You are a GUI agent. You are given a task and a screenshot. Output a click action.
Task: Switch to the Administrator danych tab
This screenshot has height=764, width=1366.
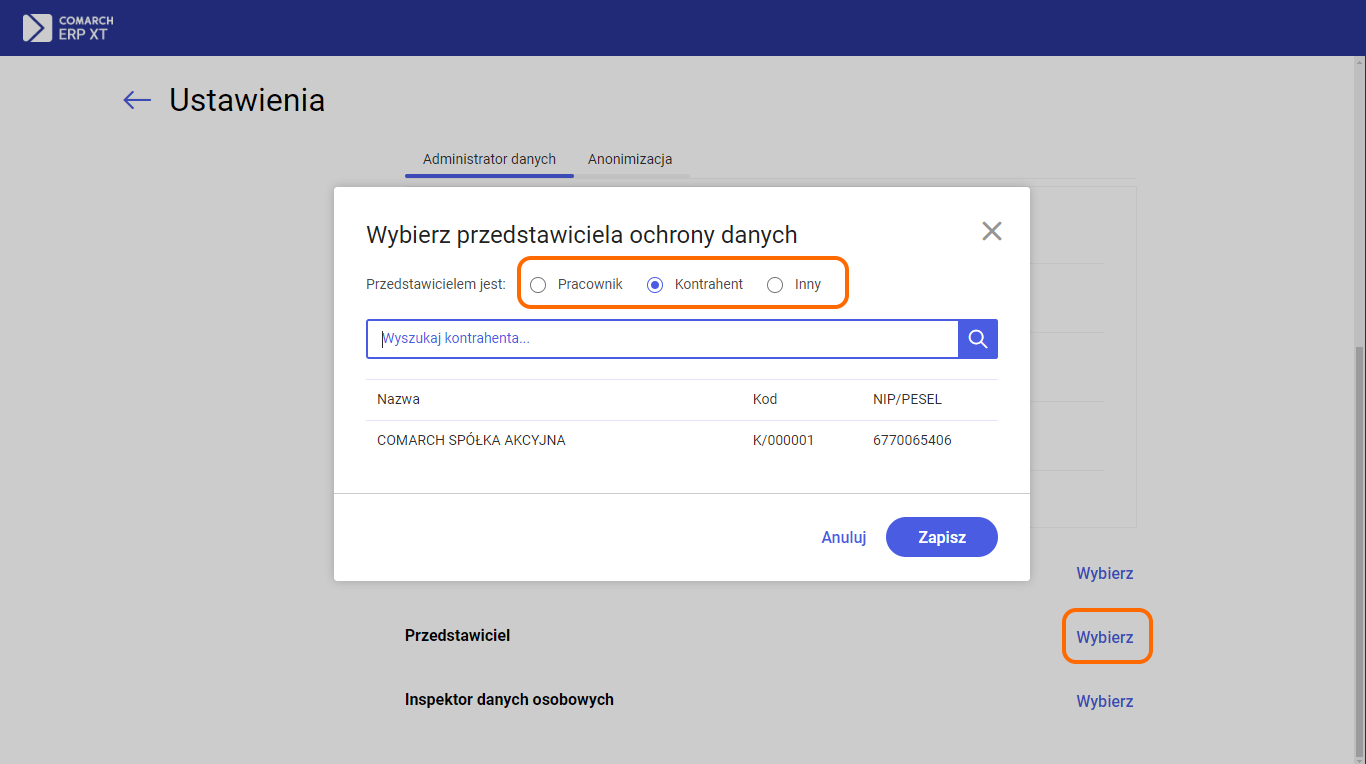489,159
